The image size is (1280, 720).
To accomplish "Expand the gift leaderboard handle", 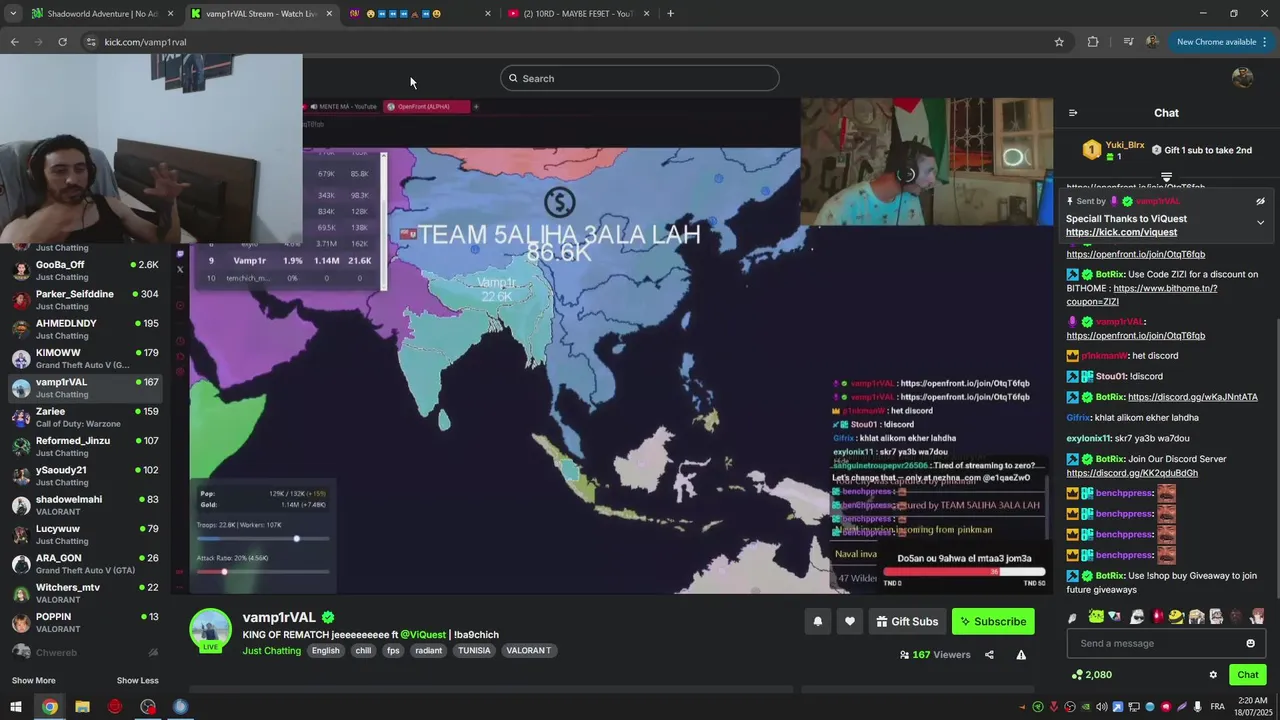I will coord(1166,177).
